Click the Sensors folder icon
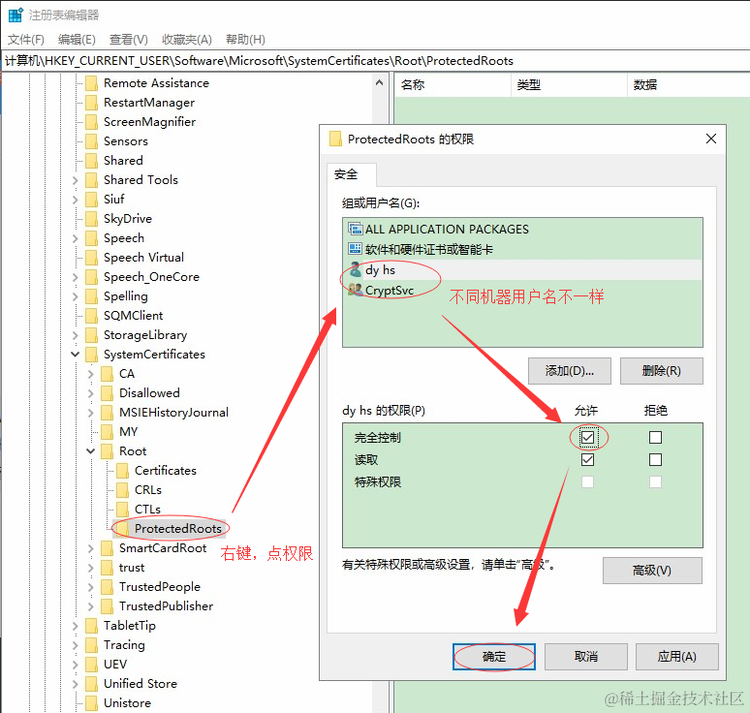Screen dimensions: 750x713 91,141
